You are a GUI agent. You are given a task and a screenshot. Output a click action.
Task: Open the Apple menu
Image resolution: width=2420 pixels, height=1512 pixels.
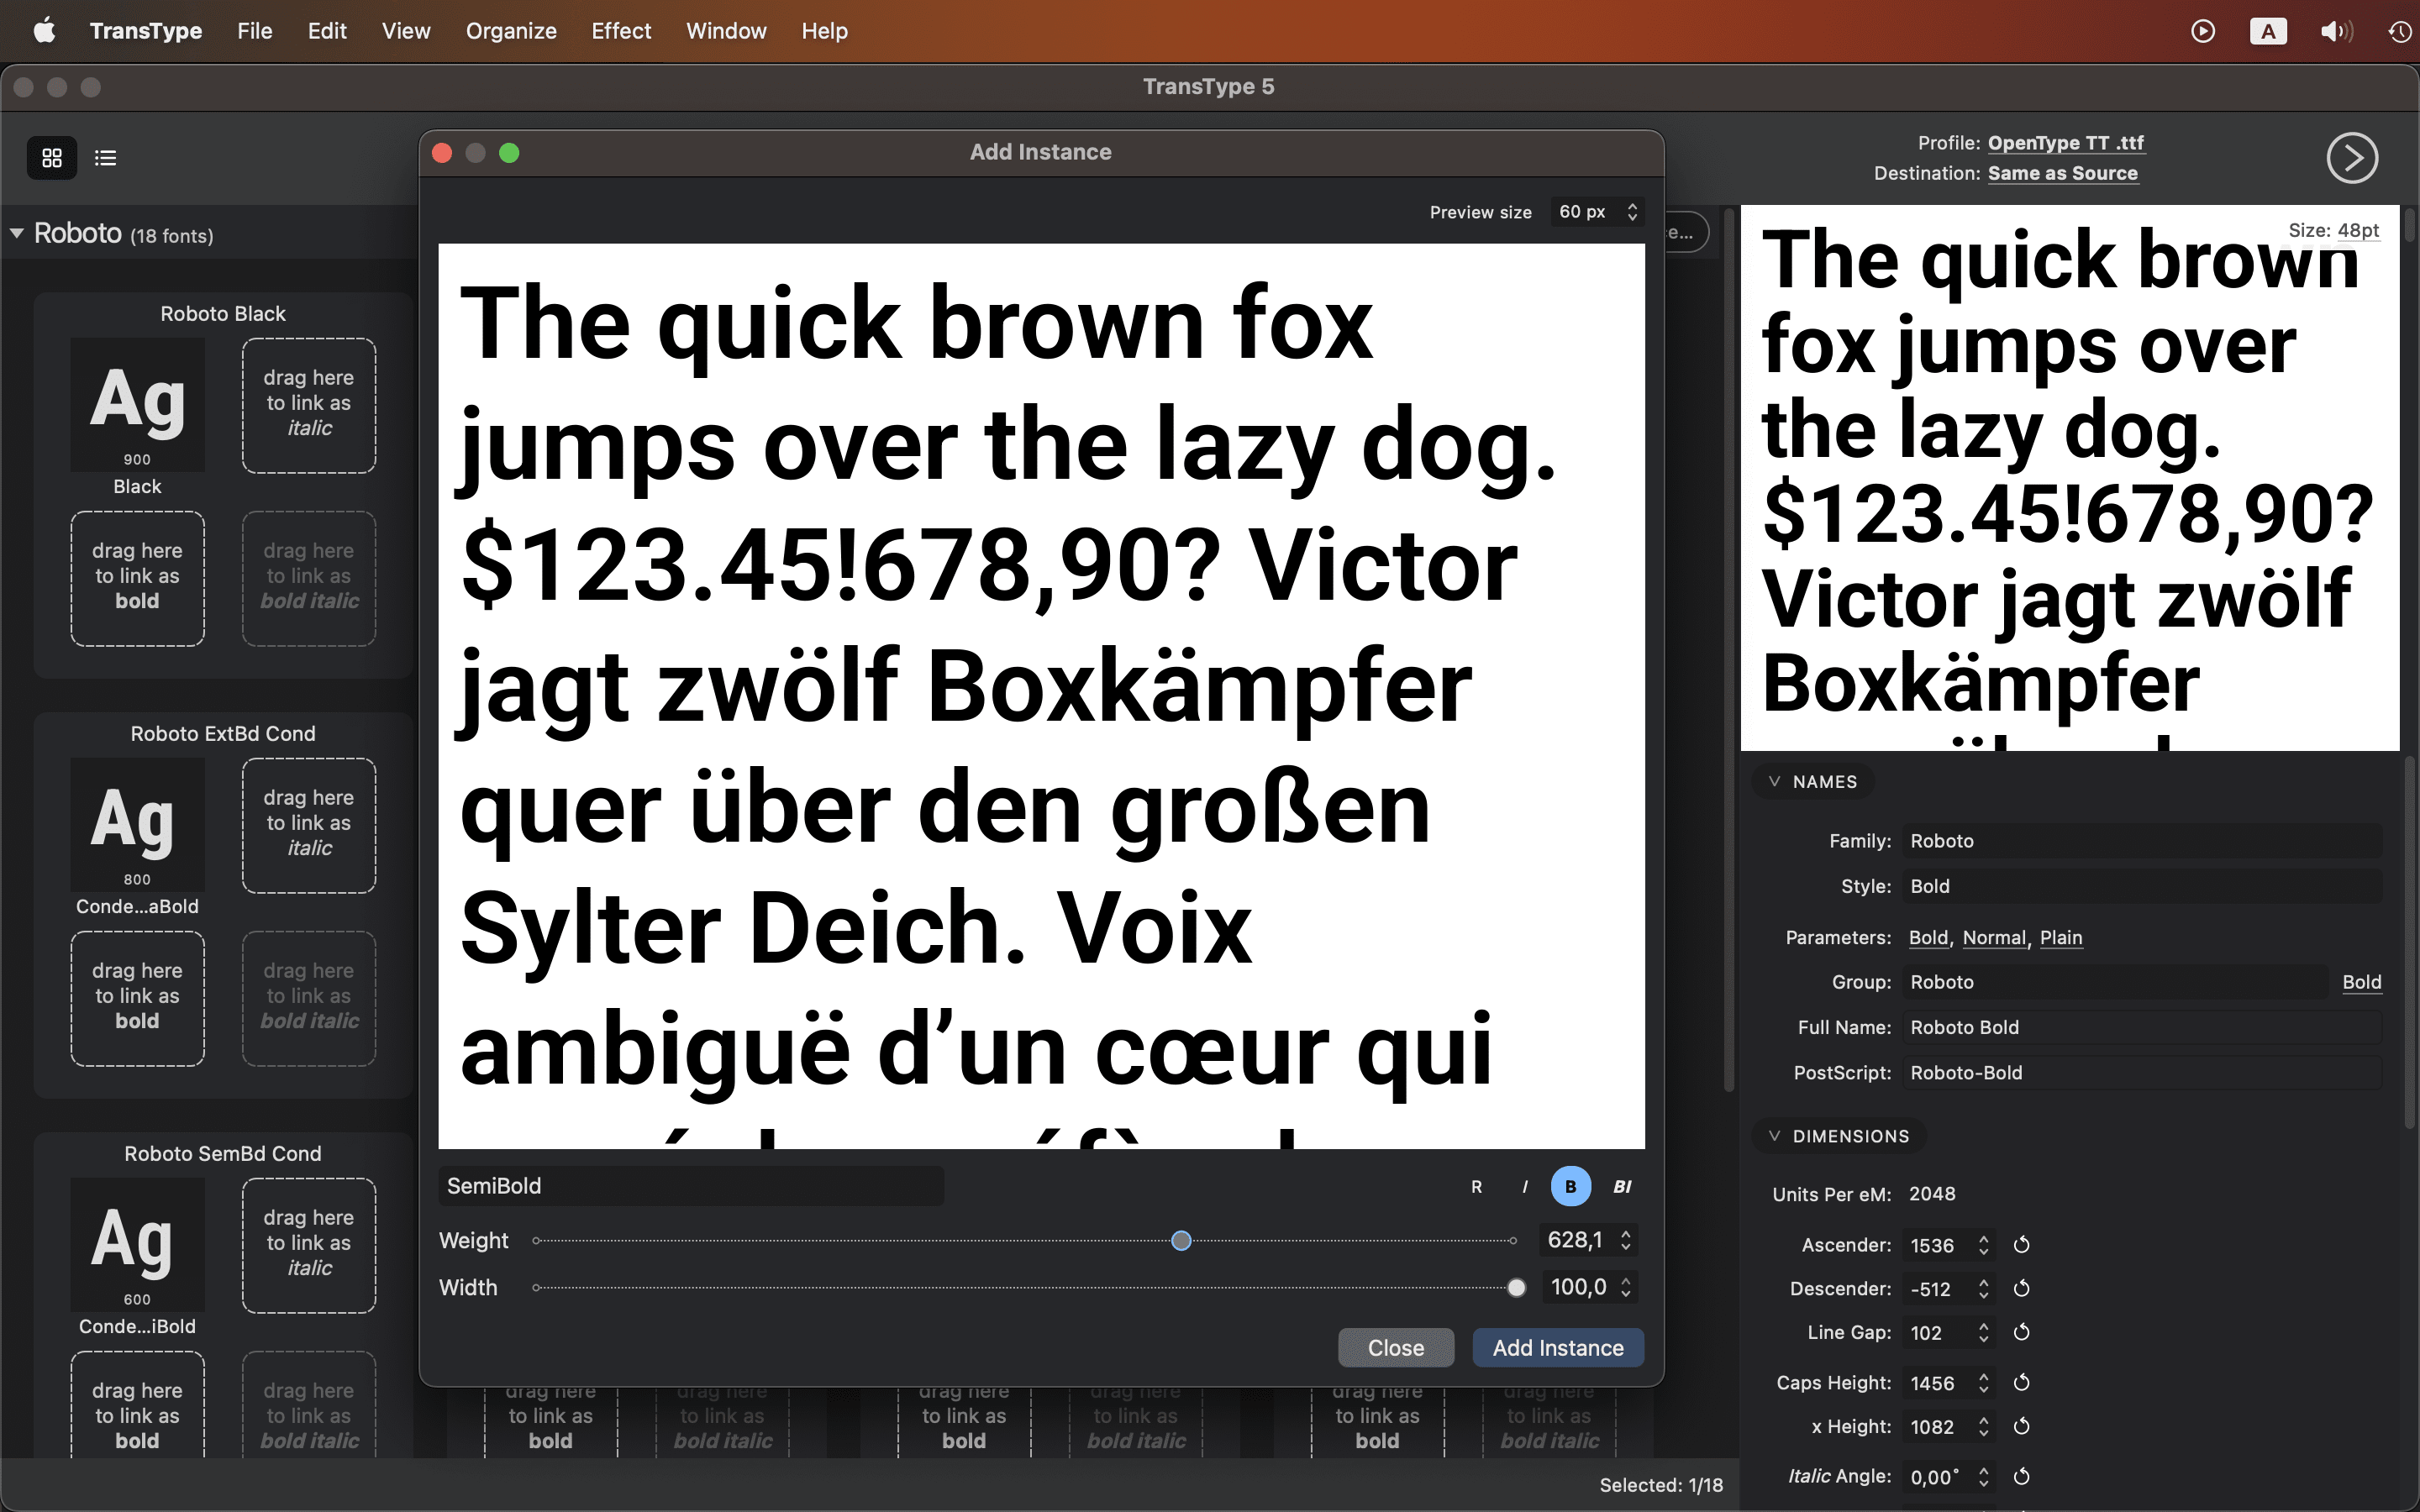coord(44,31)
